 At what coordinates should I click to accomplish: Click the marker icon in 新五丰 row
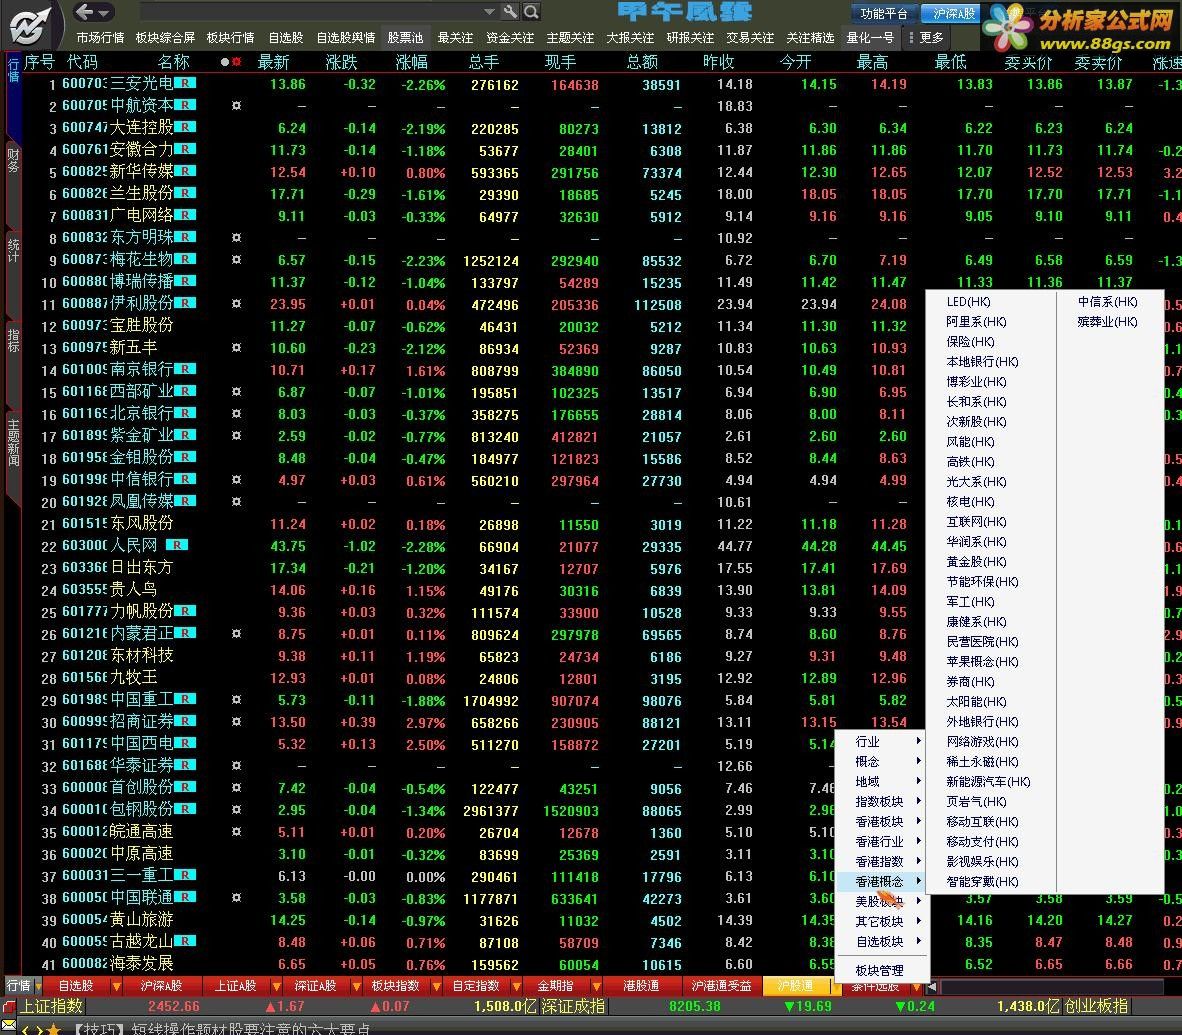coord(236,348)
